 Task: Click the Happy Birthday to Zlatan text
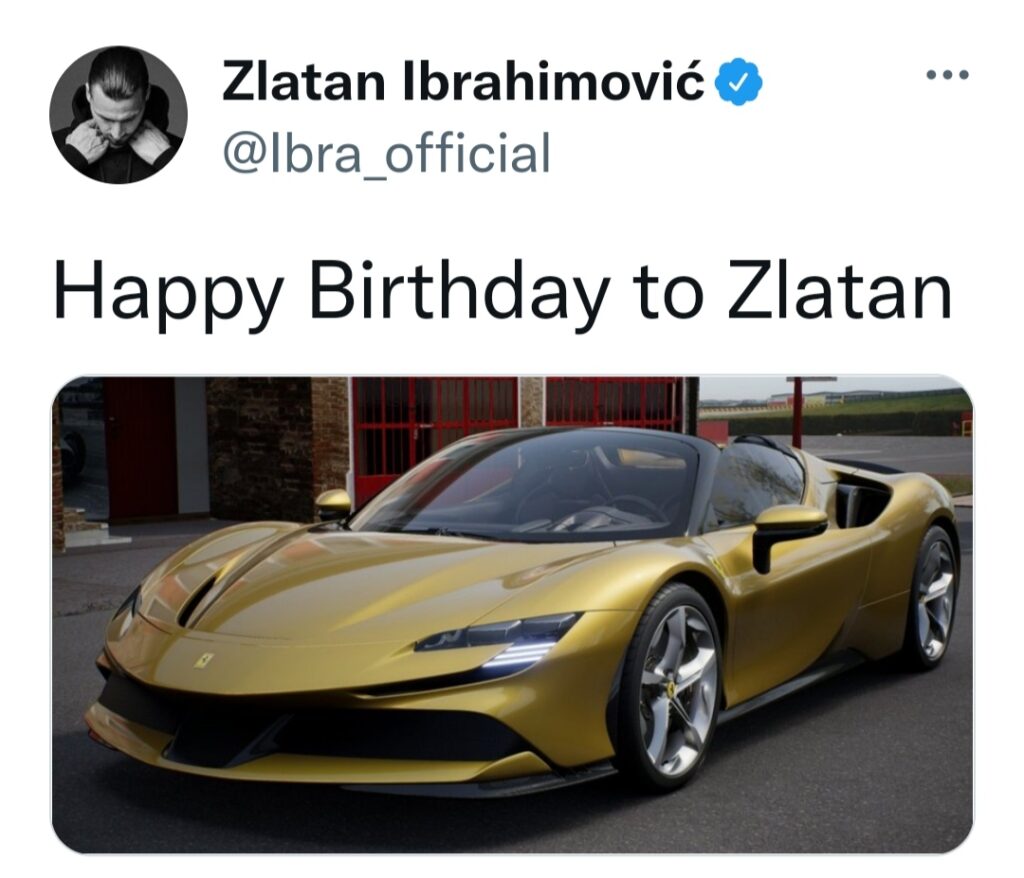(x=502, y=292)
